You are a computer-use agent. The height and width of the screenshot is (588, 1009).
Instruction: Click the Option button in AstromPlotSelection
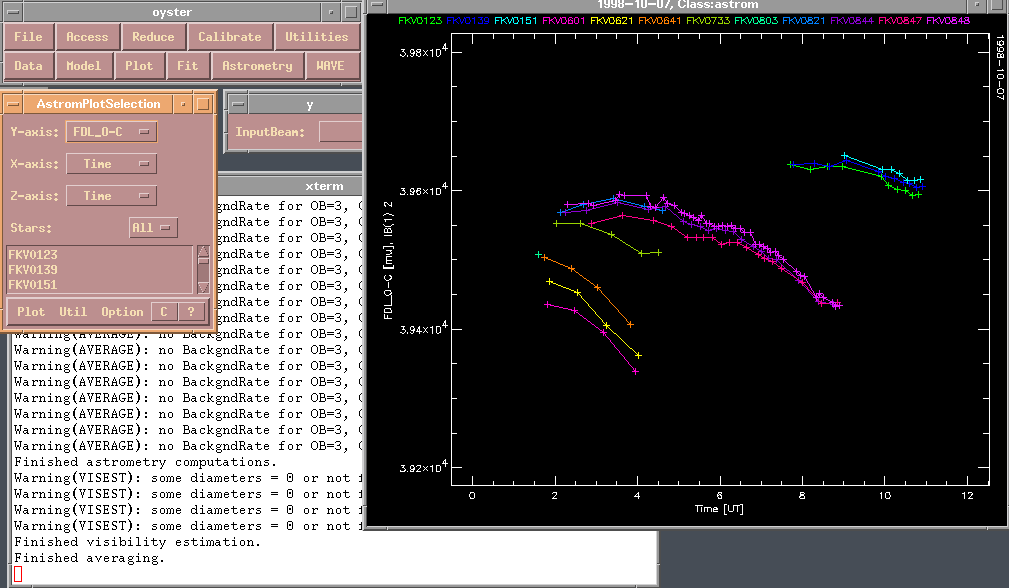point(122,312)
